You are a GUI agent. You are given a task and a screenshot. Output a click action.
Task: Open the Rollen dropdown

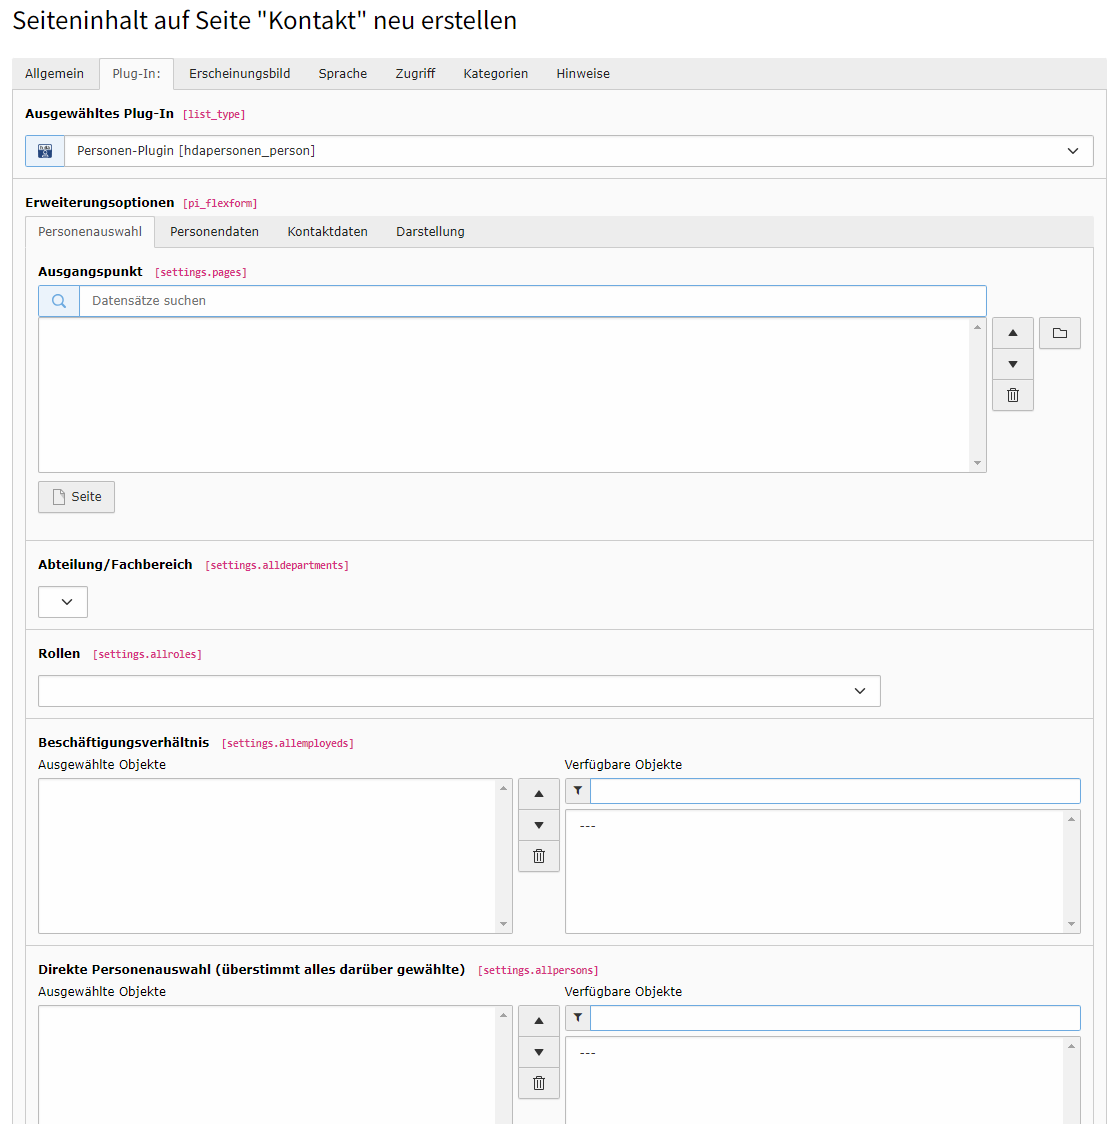(459, 691)
